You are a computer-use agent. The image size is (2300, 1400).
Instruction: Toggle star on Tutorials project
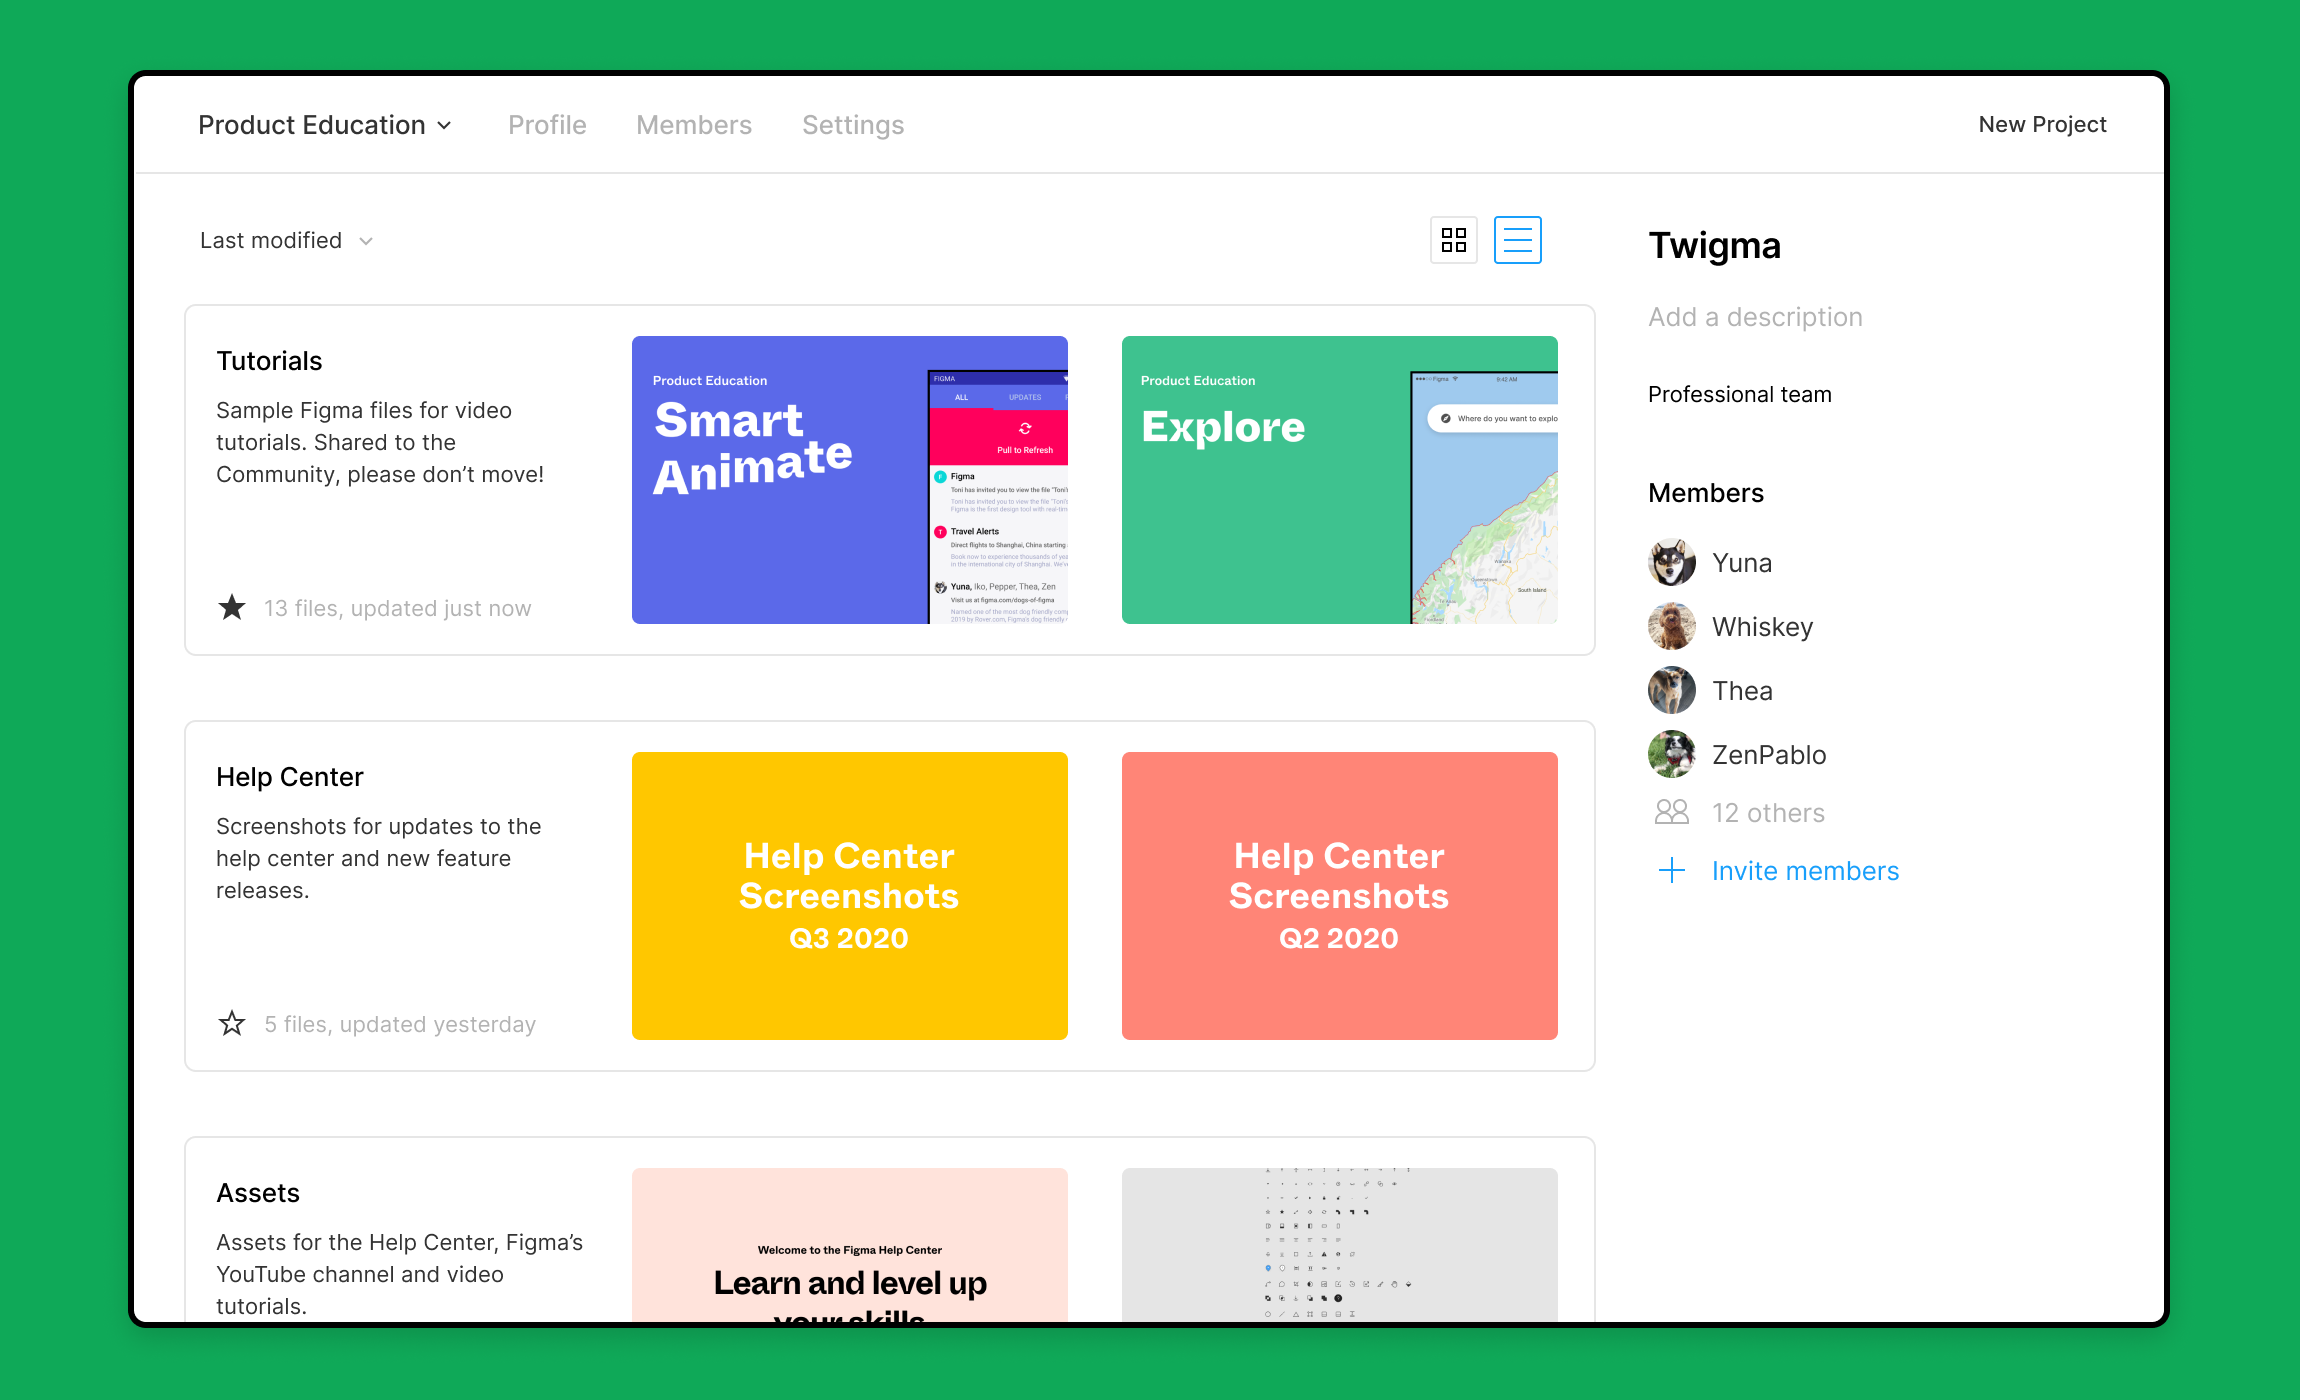pos(232,606)
